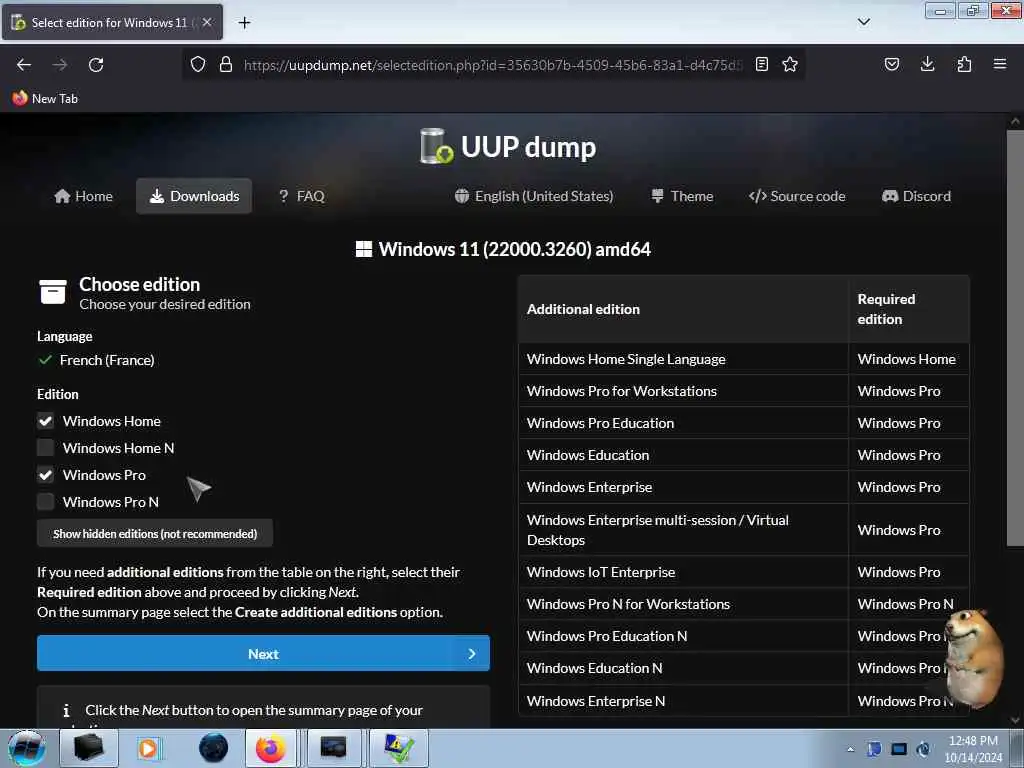Click Windows Enterprise multi-session / Virtual Desktops cell
The image size is (1024, 768).
coord(683,530)
